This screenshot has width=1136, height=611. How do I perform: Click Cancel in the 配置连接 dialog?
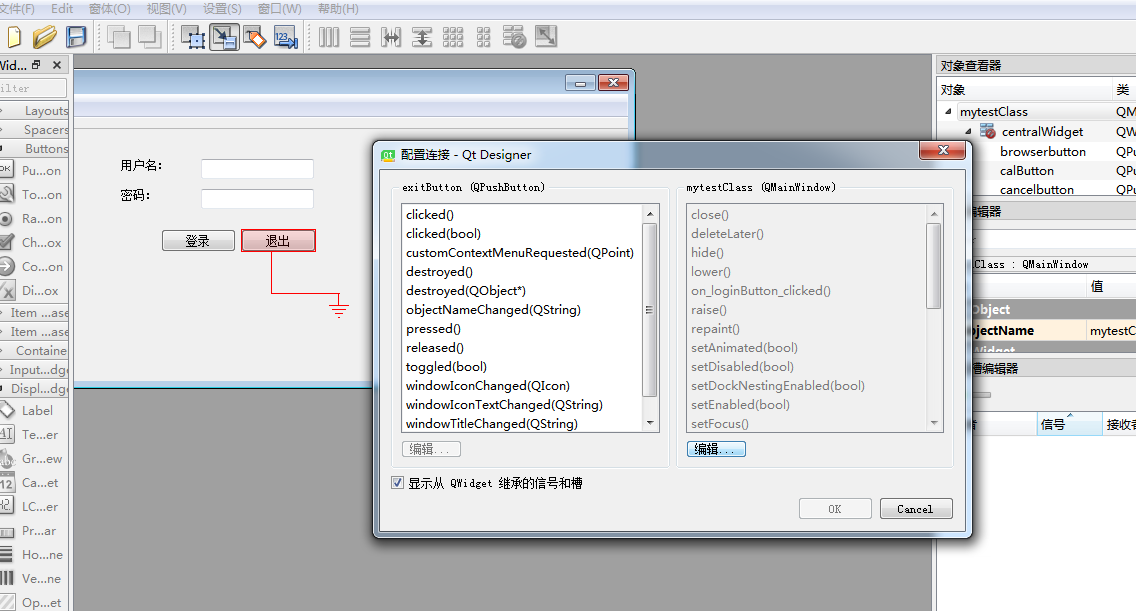[x=916, y=509]
